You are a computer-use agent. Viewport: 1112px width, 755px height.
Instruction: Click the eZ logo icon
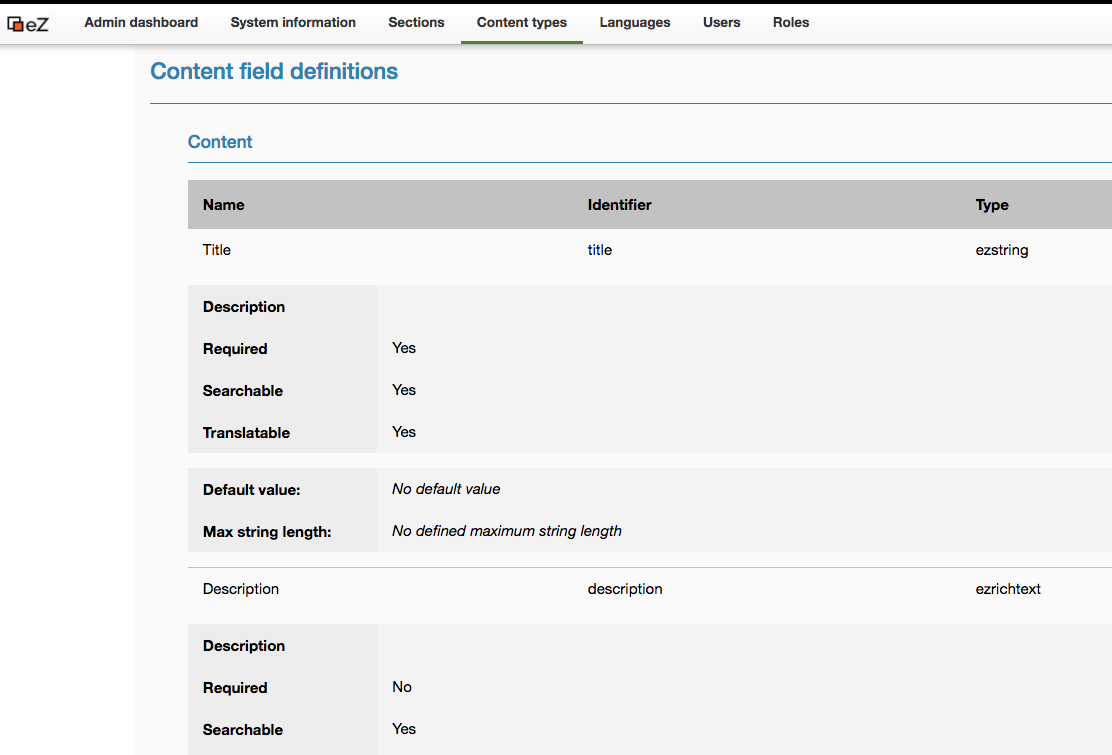28,24
